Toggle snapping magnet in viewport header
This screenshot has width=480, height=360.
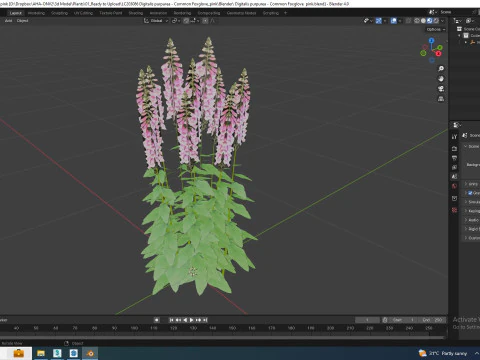(x=186, y=21)
